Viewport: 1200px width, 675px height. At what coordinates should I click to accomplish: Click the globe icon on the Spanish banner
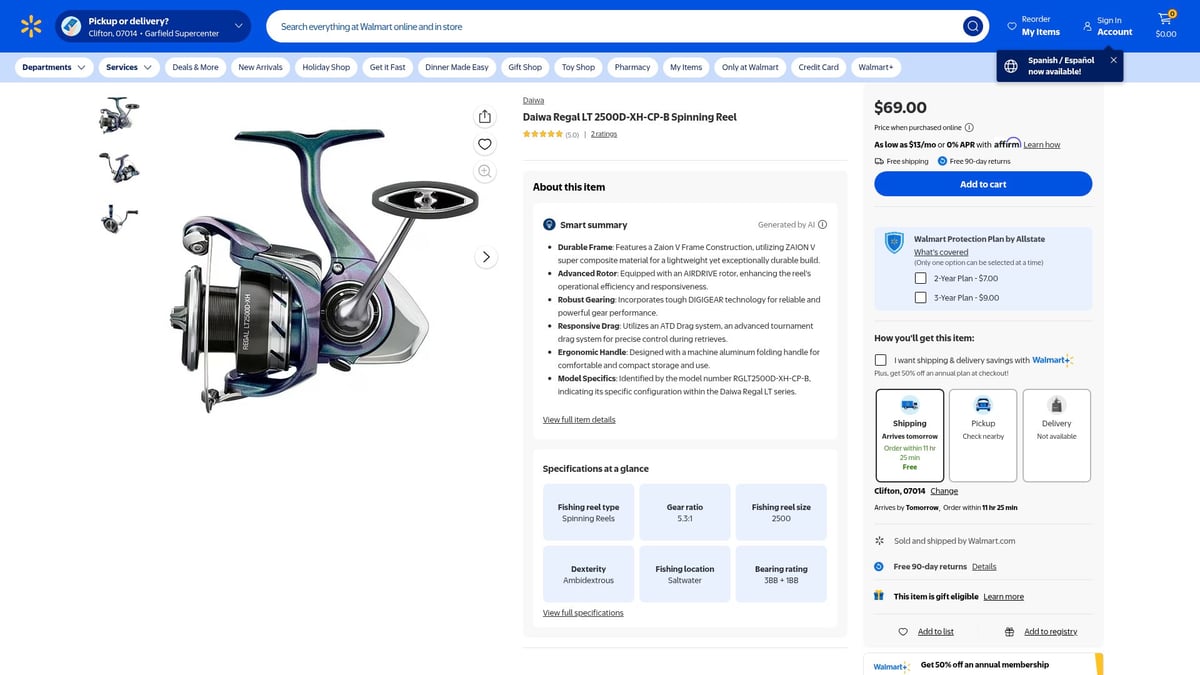click(x=1009, y=64)
